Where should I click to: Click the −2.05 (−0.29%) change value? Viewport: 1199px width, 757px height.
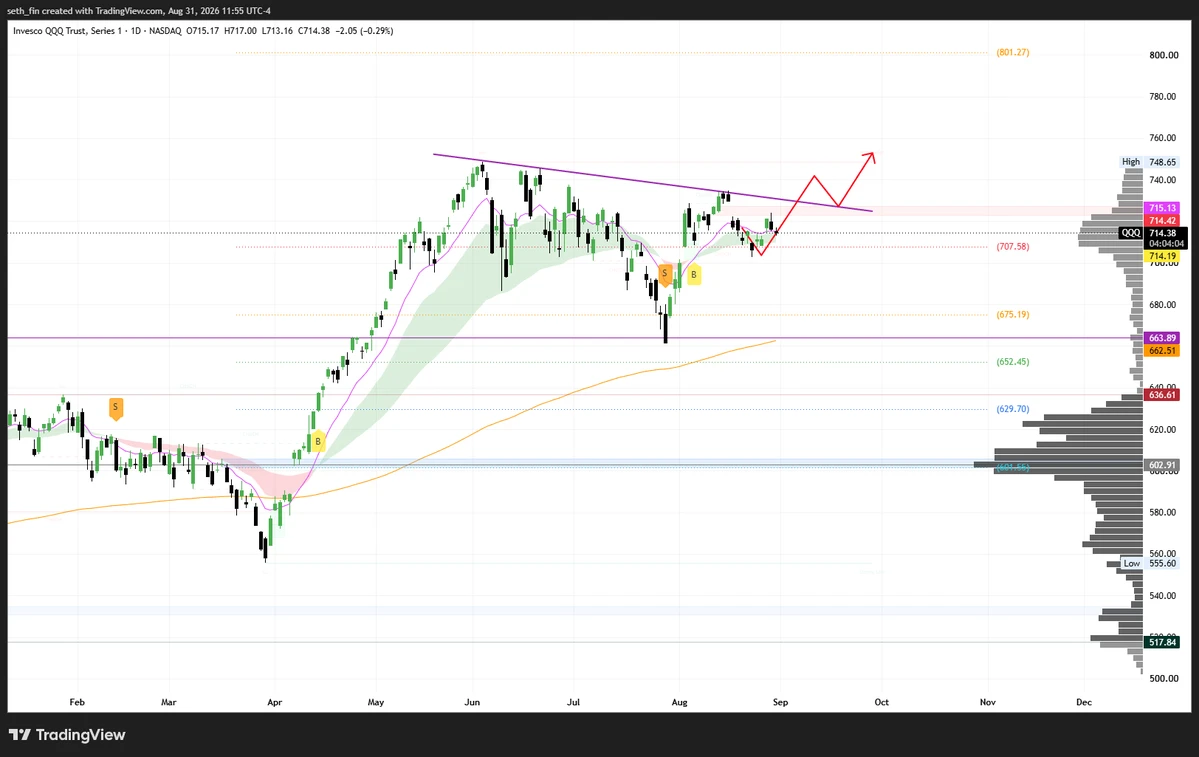coord(364,31)
